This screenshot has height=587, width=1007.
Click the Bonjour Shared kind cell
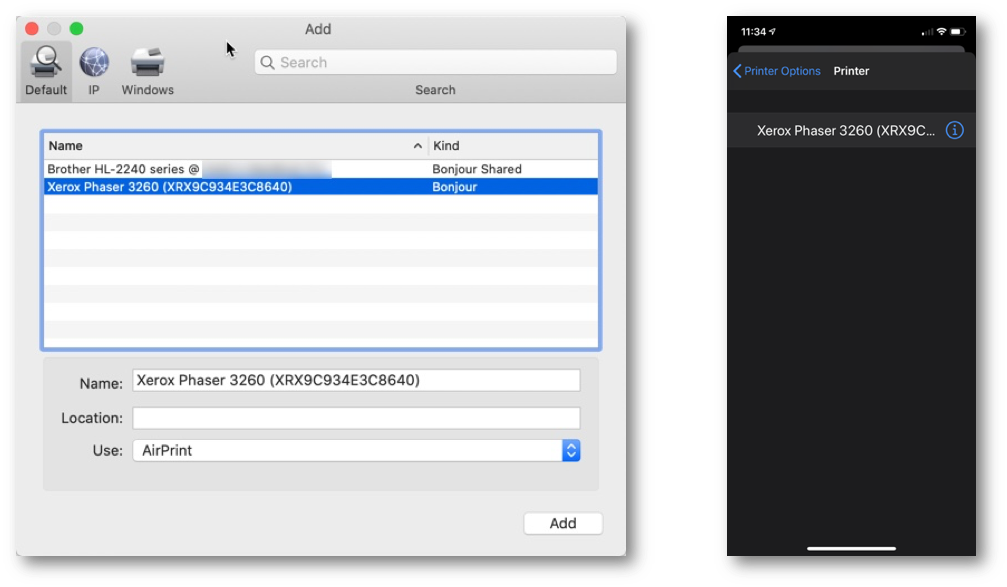pos(477,169)
